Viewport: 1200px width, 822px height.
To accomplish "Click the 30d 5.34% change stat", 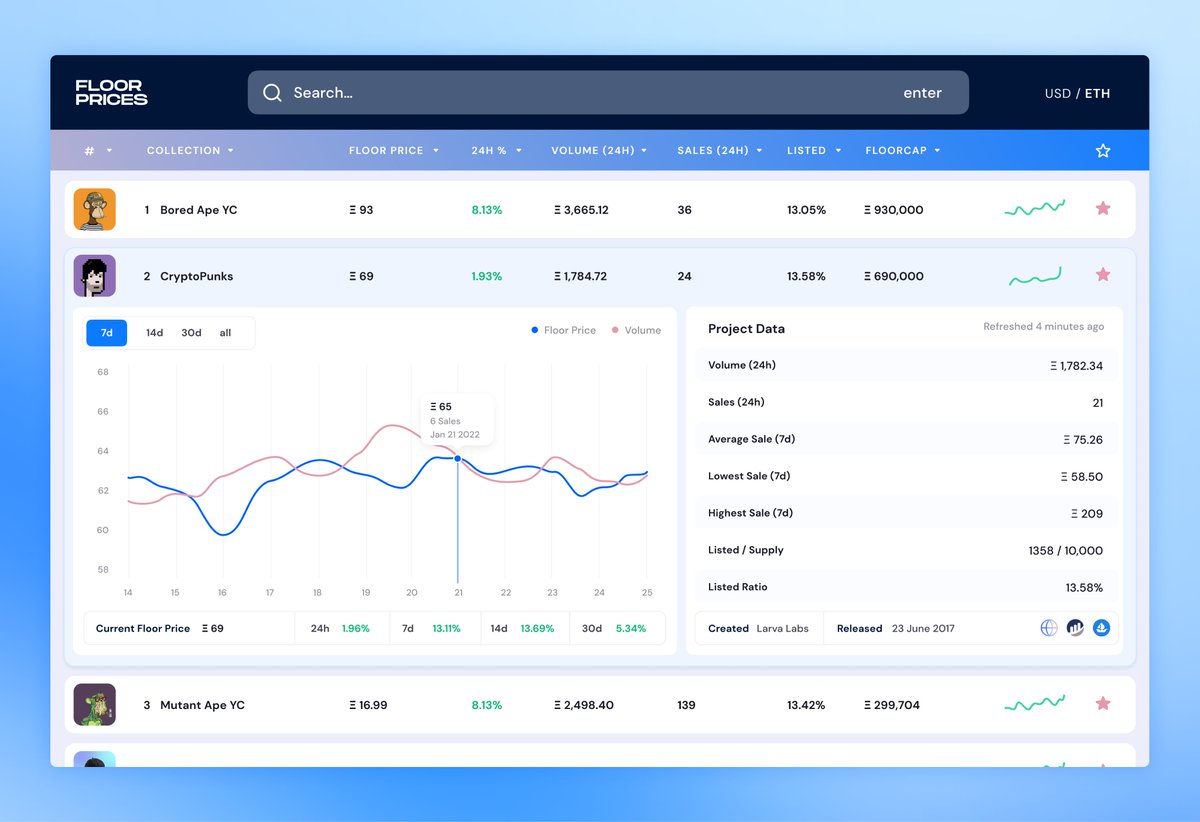I will 614,629.
